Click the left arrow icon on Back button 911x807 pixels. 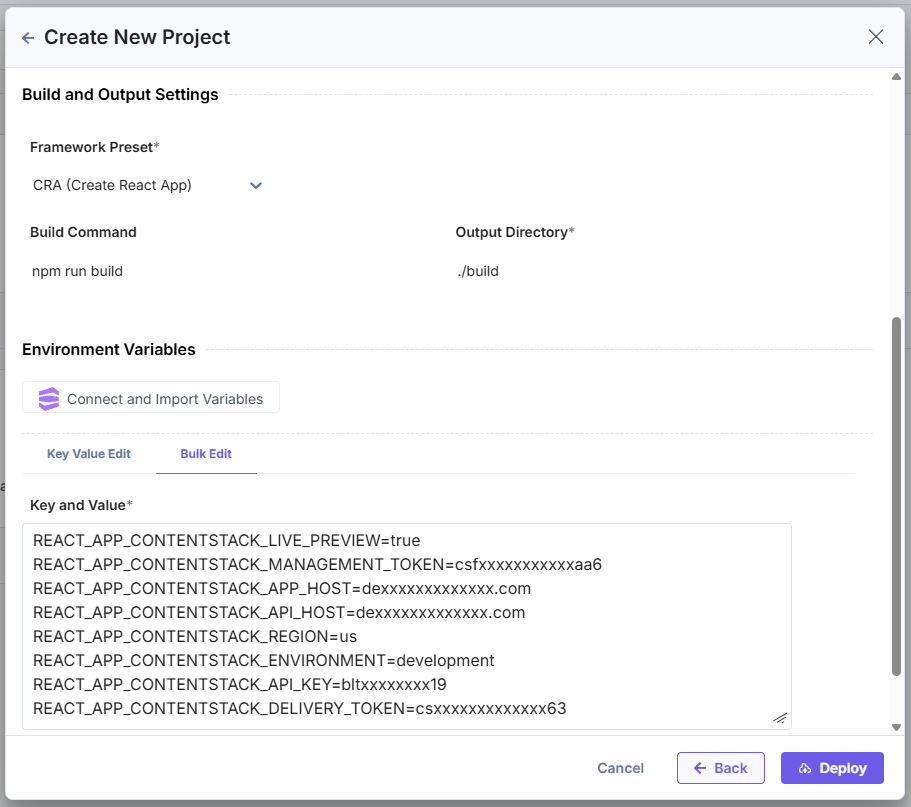[700, 768]
